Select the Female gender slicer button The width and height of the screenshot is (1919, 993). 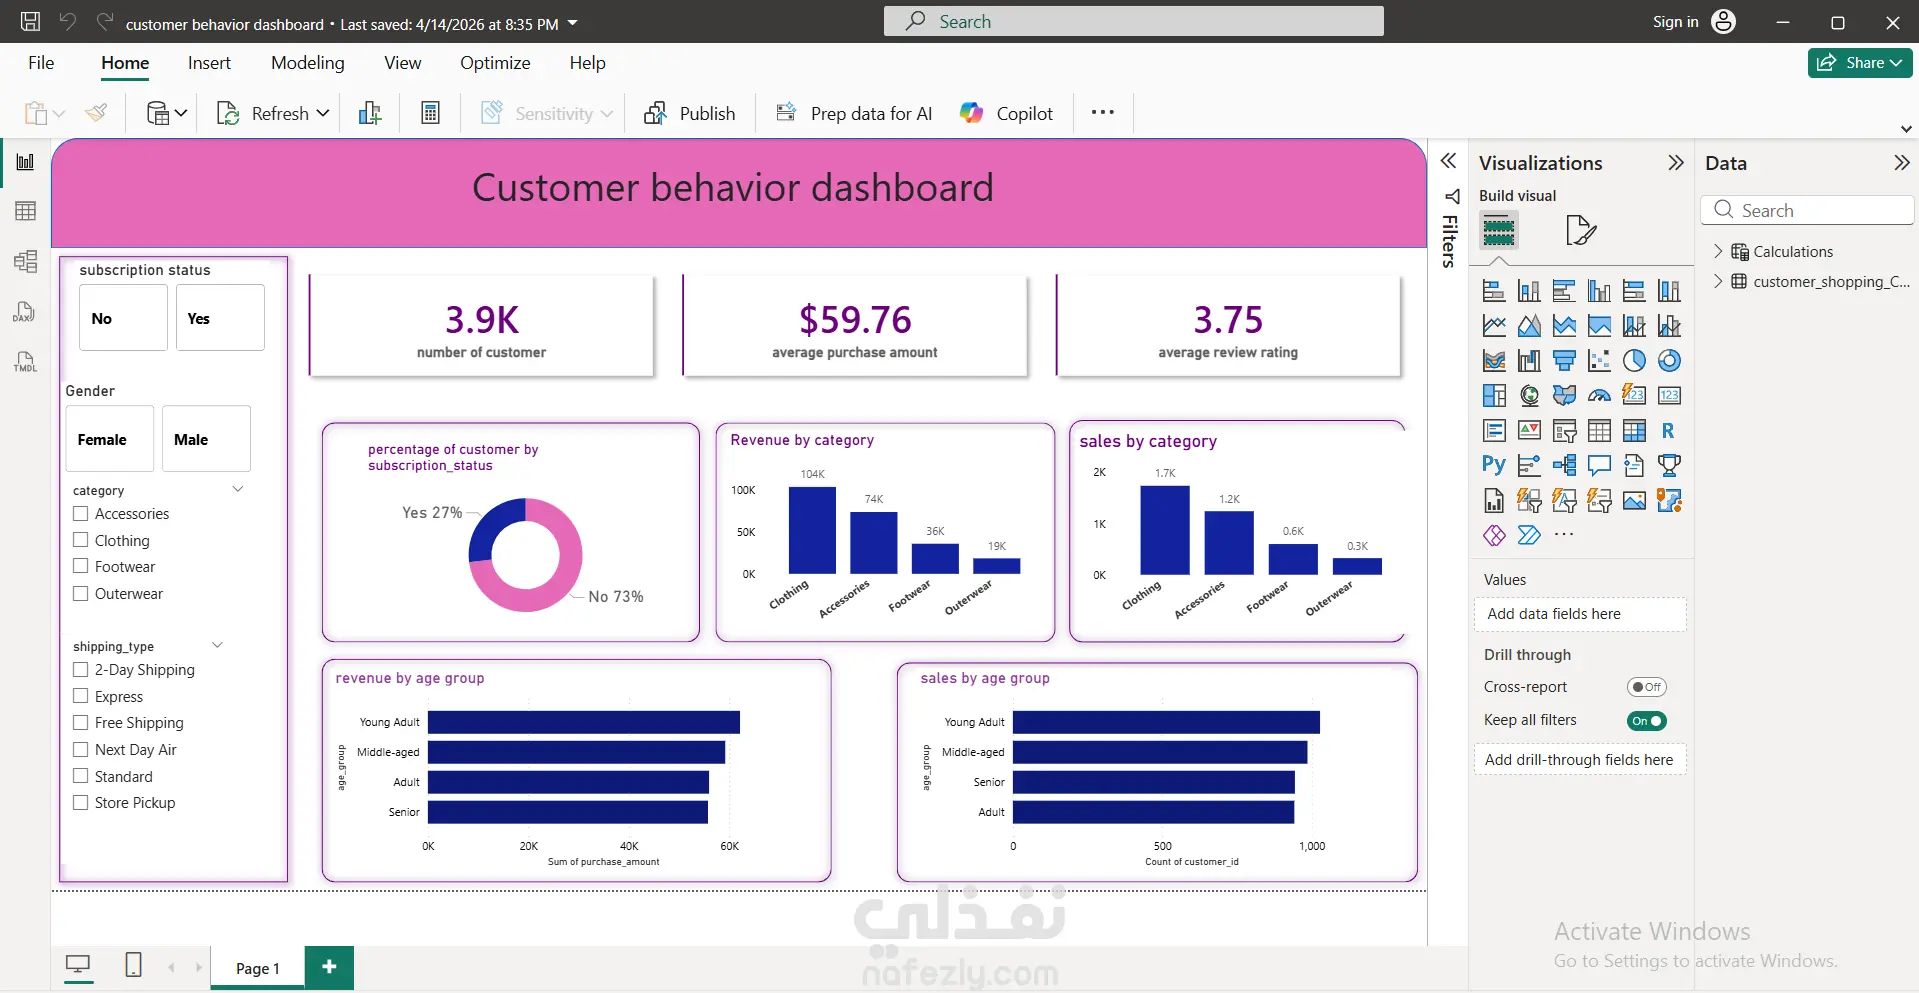pos(110,438)
